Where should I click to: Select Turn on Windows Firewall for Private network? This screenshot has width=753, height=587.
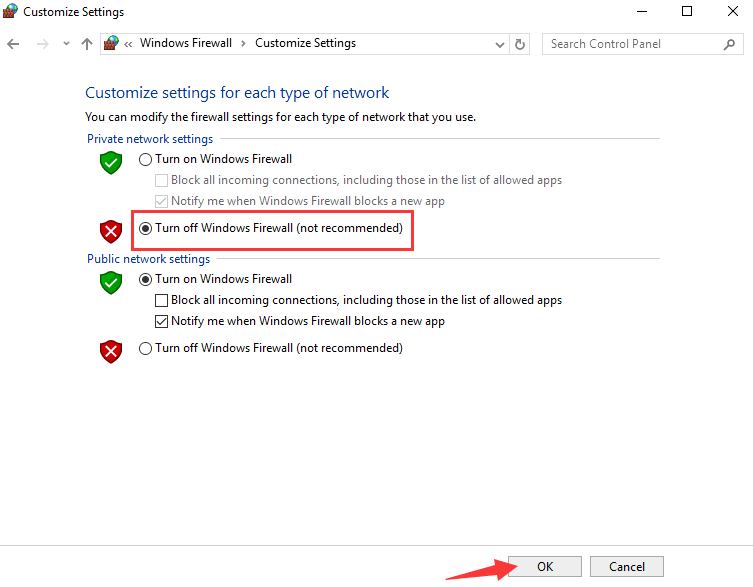tap(146, 159)
